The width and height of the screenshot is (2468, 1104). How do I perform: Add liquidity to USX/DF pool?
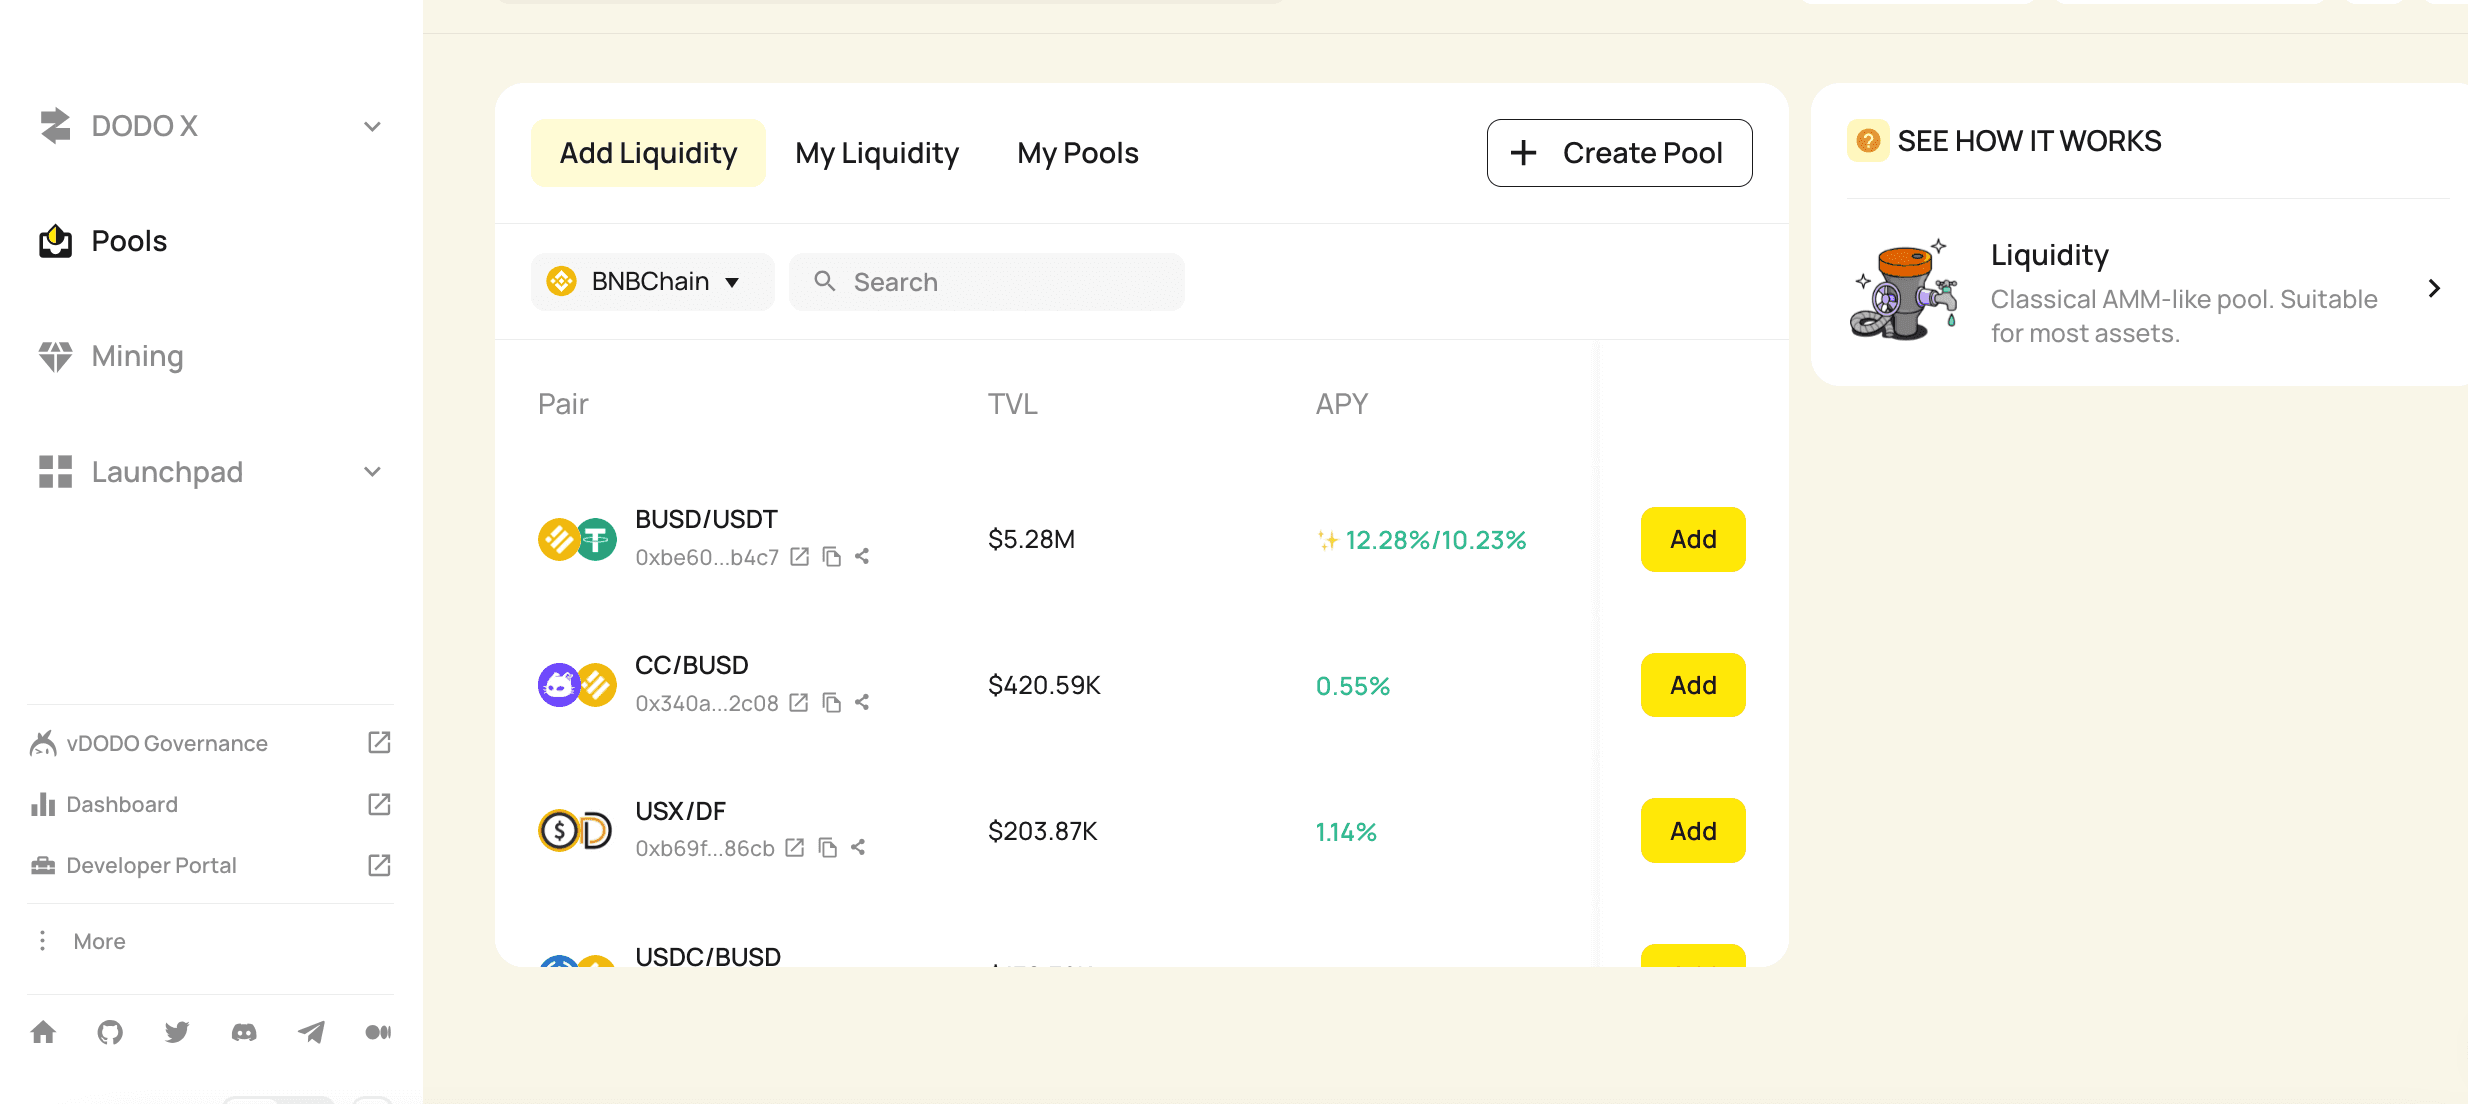pos(1693,831)
